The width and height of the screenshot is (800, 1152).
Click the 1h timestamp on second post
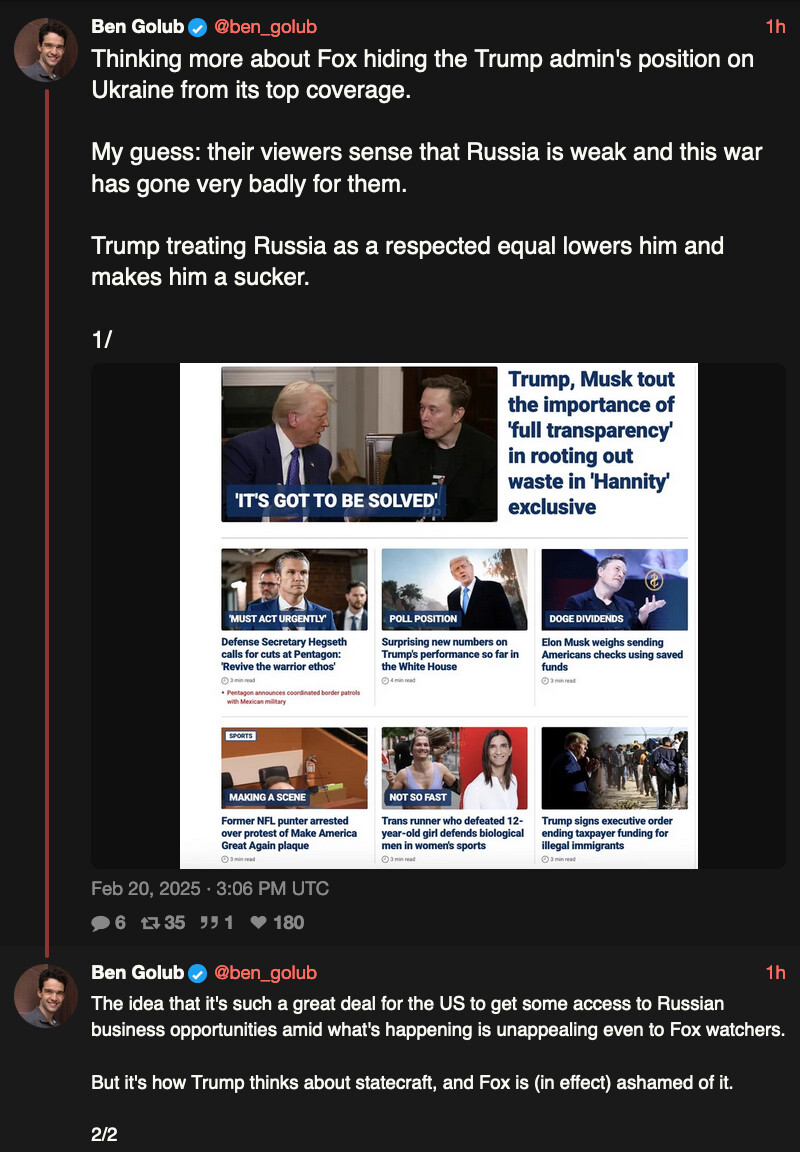click(x=775, y=973)
